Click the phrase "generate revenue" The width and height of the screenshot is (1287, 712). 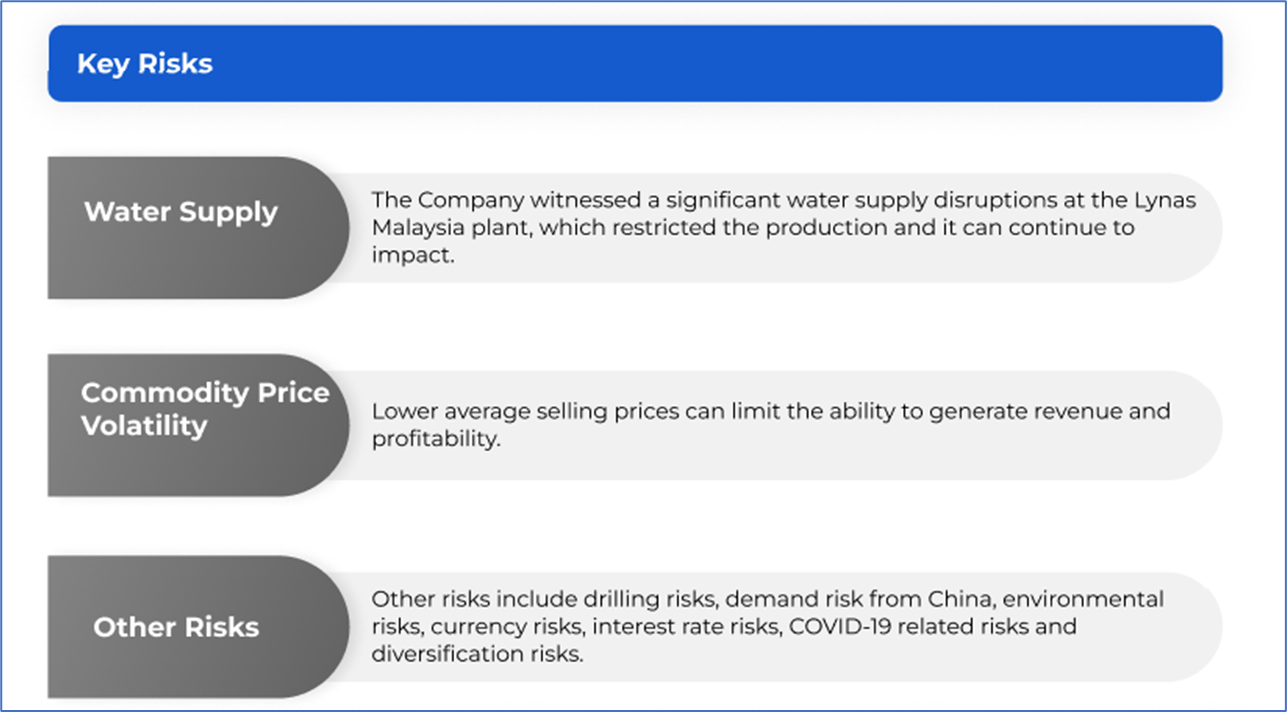(1017, 411)
